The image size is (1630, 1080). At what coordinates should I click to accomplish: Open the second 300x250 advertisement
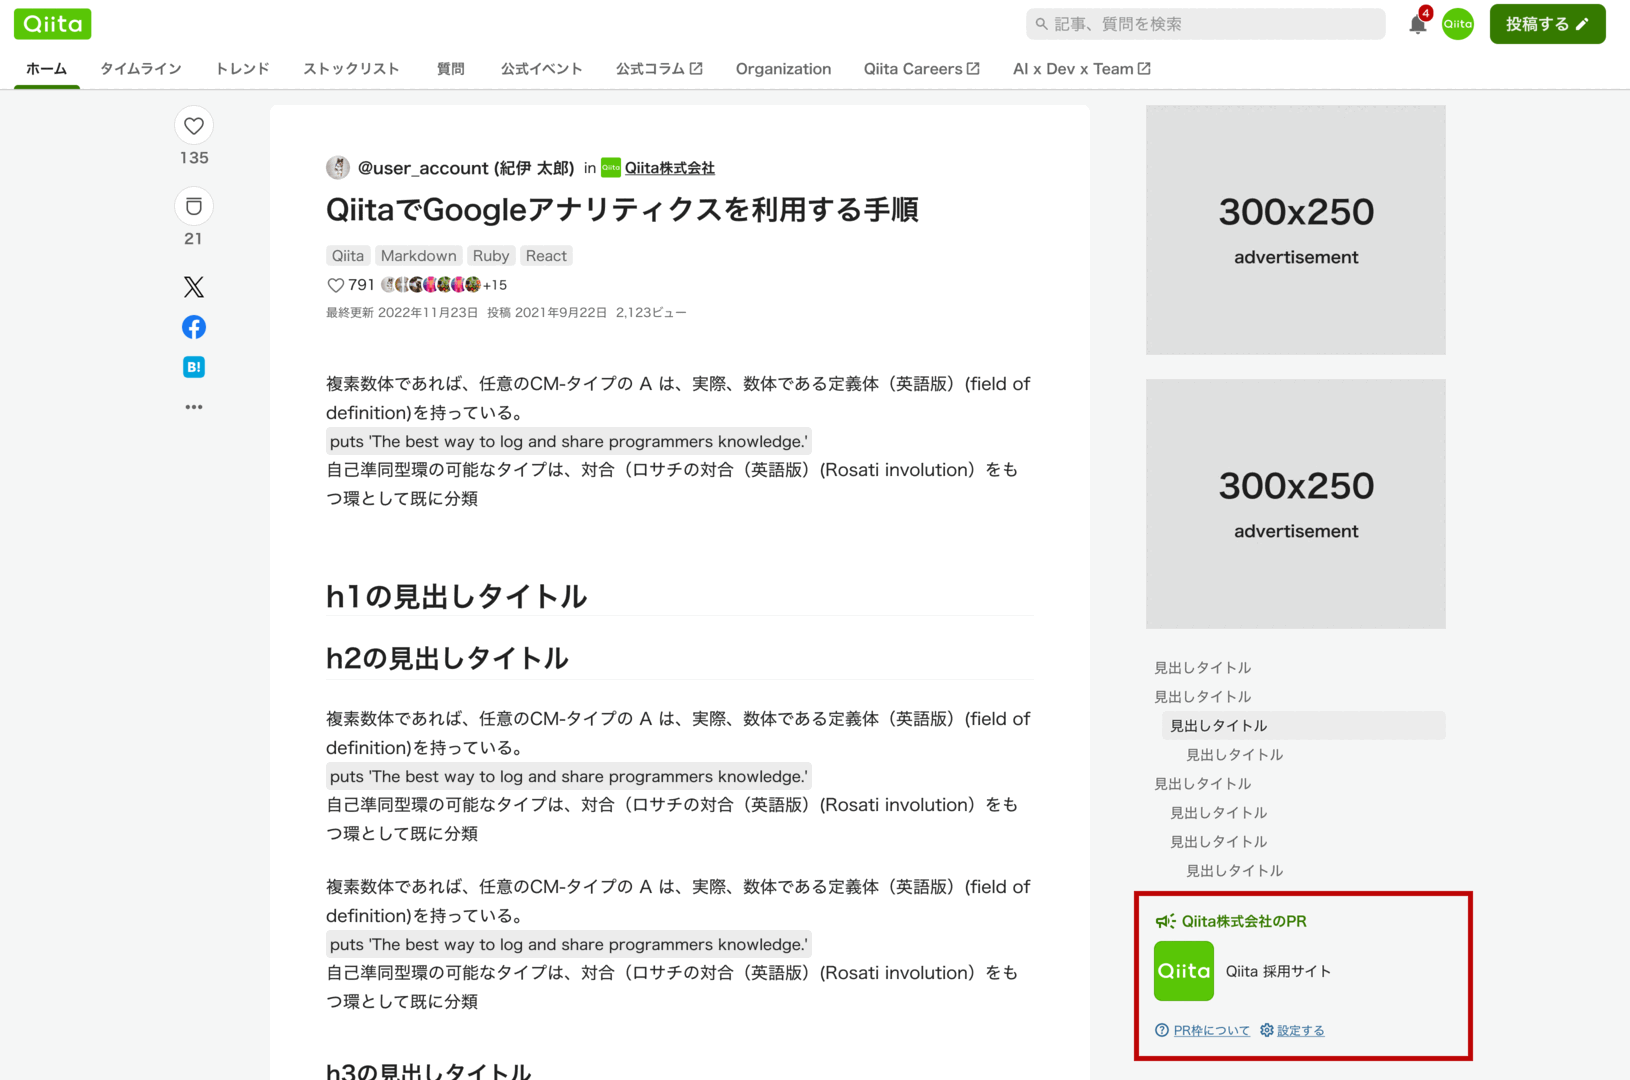pos(1296,504)
